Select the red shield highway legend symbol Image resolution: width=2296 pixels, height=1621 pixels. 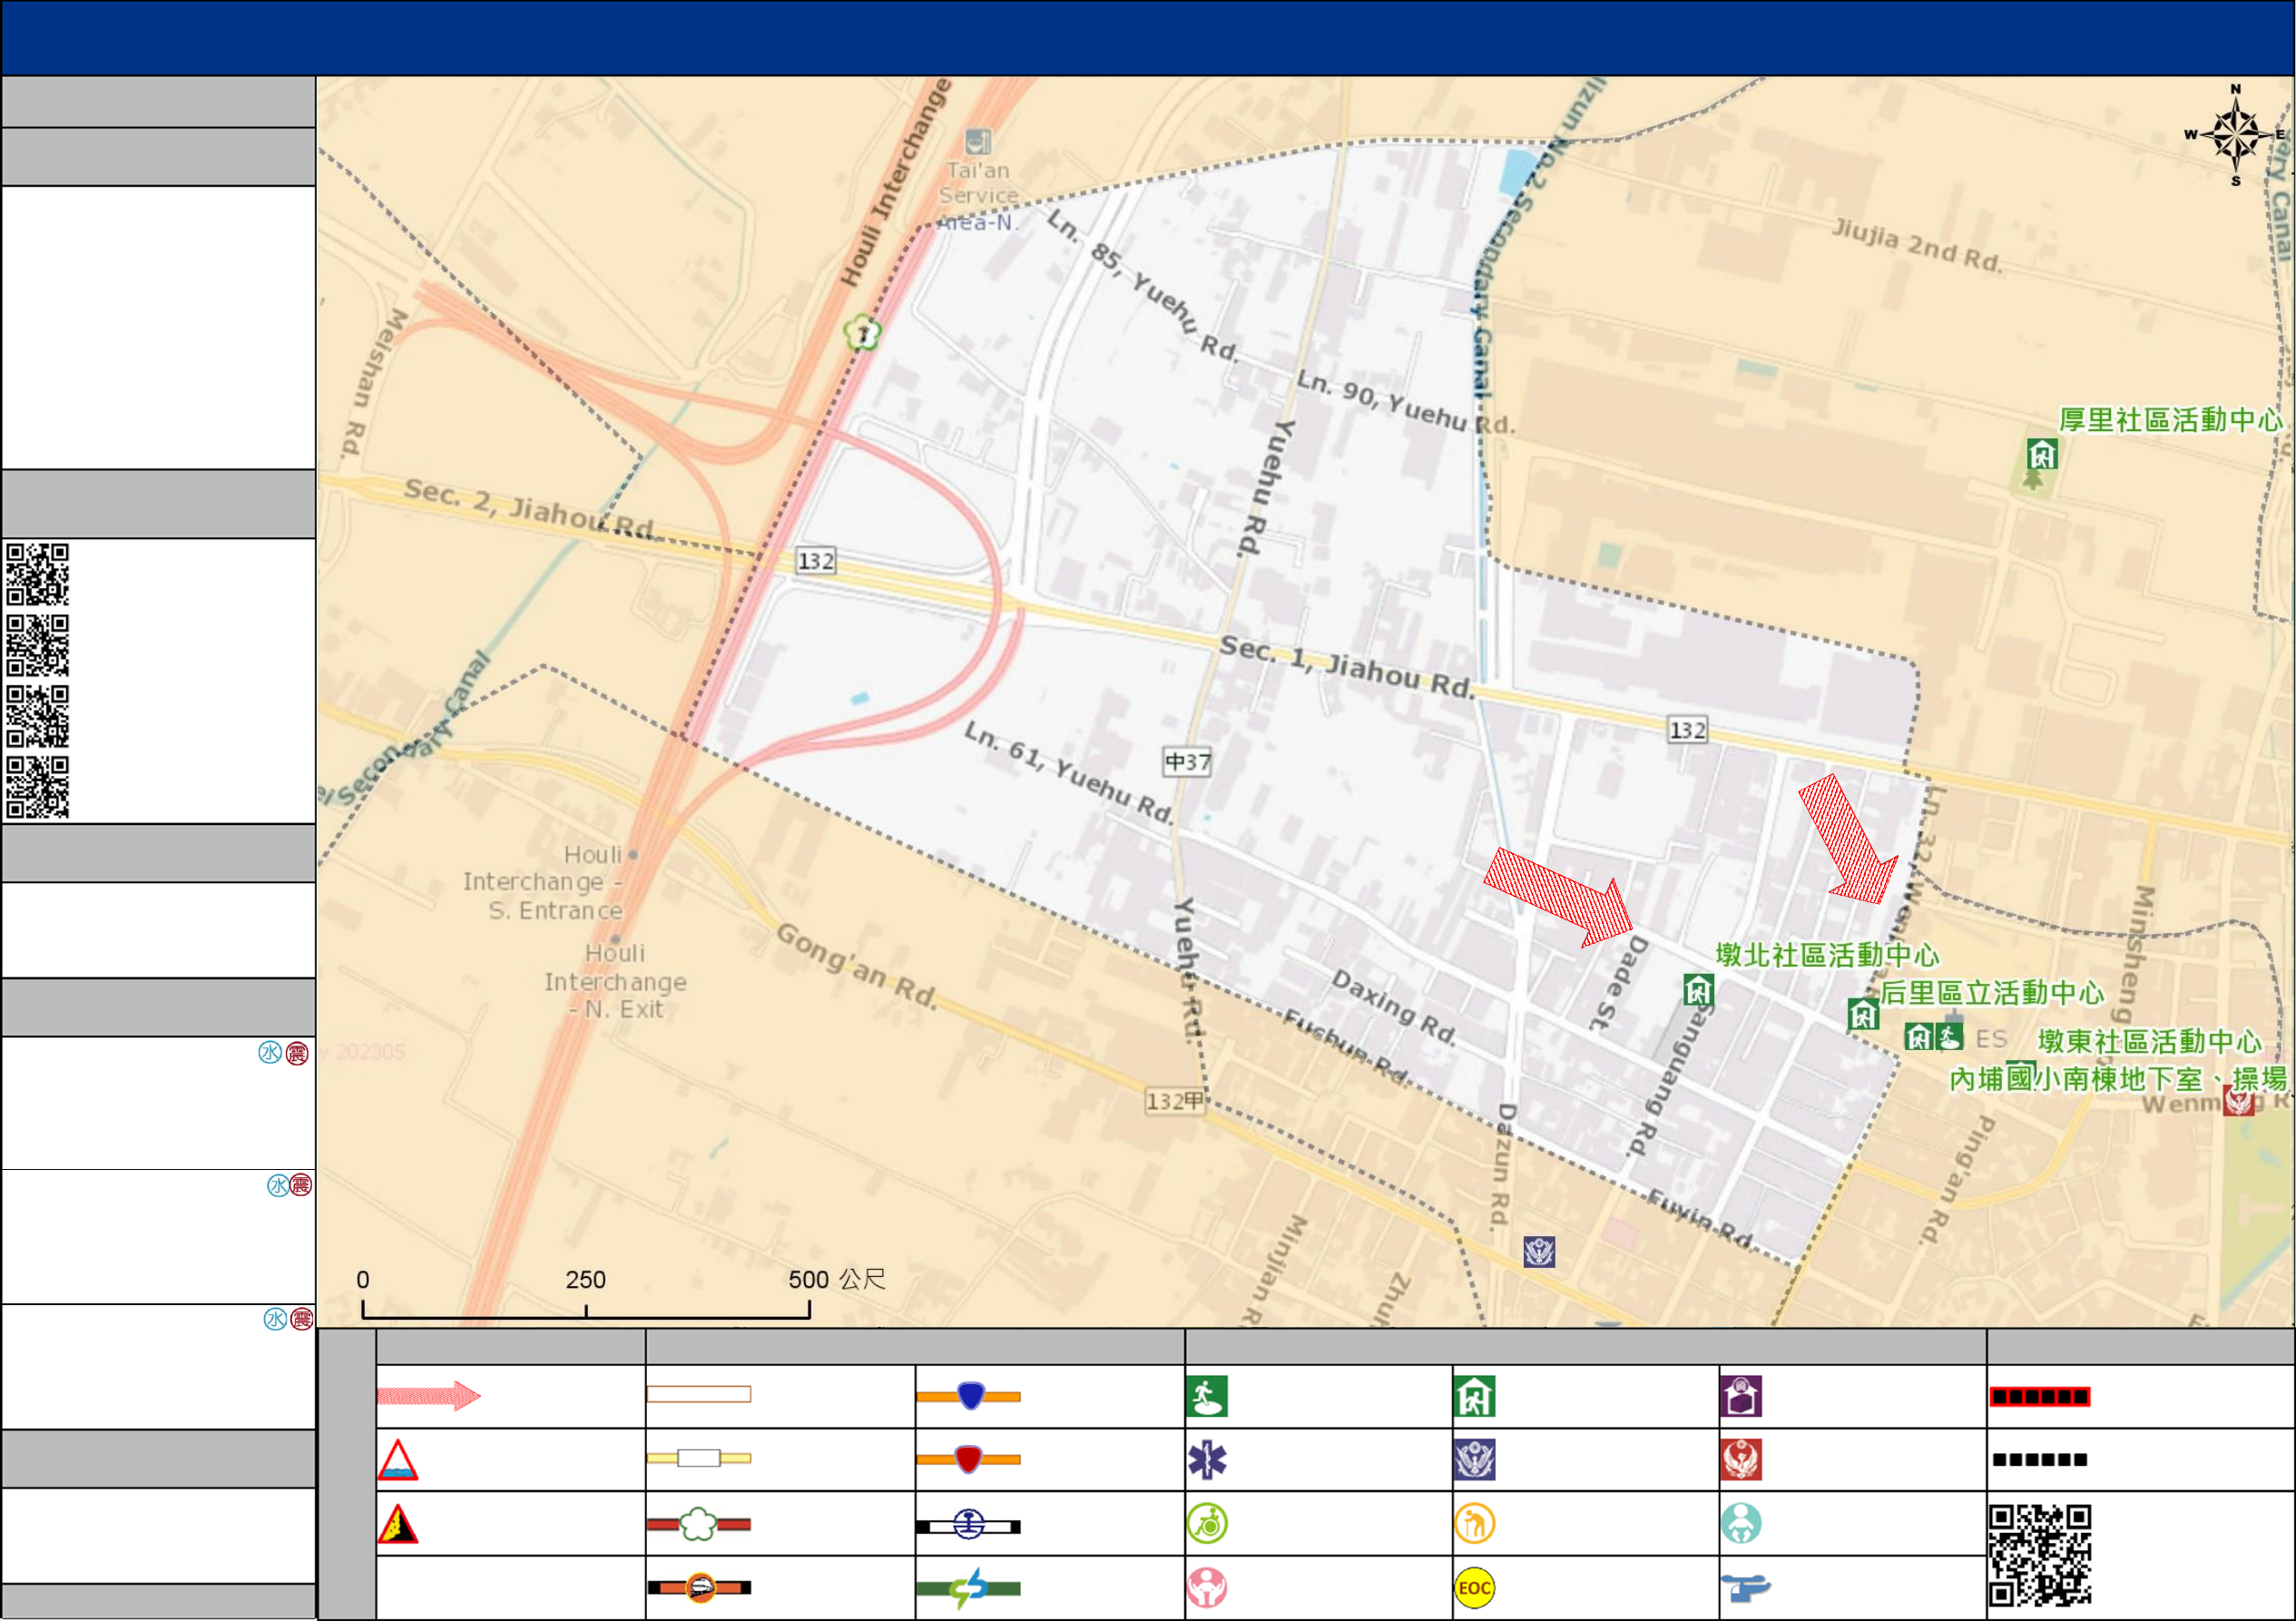click(968, 1459)
